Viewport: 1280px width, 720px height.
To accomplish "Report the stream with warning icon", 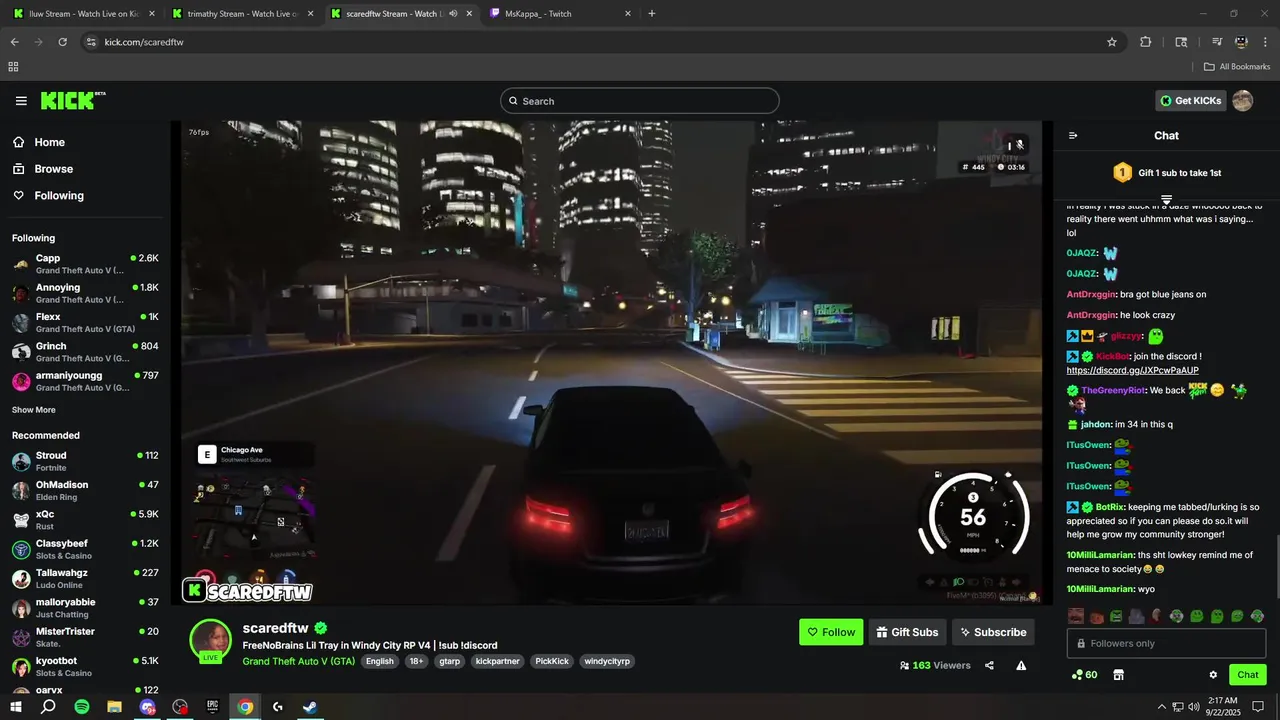I will [1021, 665].
